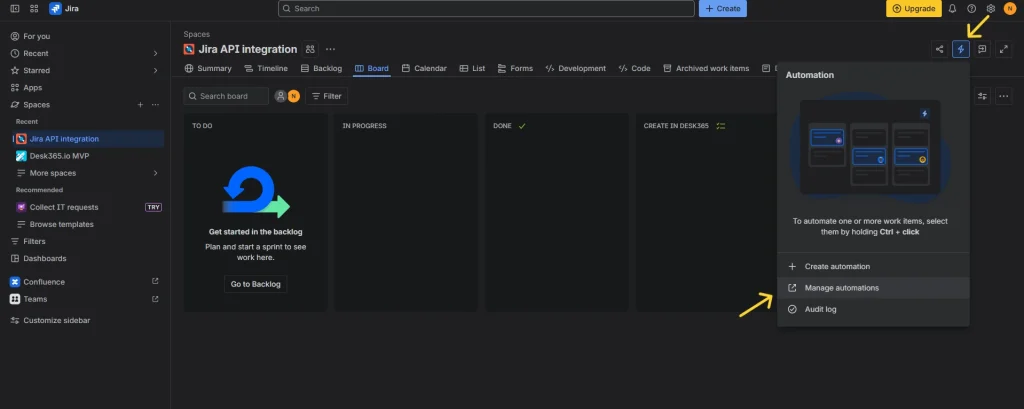Open the board view settings sliders icon
The width and height of the screenshot is (1024, 409).
[x=982, y=96]
